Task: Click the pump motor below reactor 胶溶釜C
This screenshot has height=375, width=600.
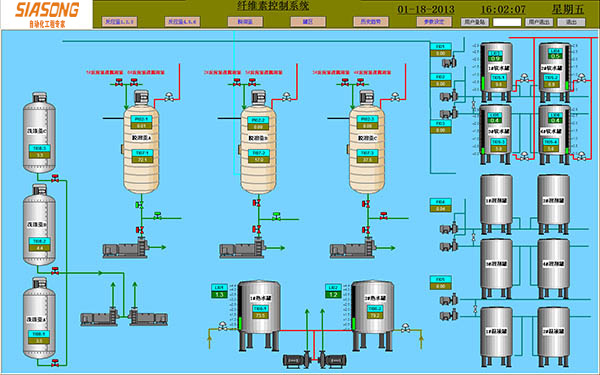Action: (352, 248)
